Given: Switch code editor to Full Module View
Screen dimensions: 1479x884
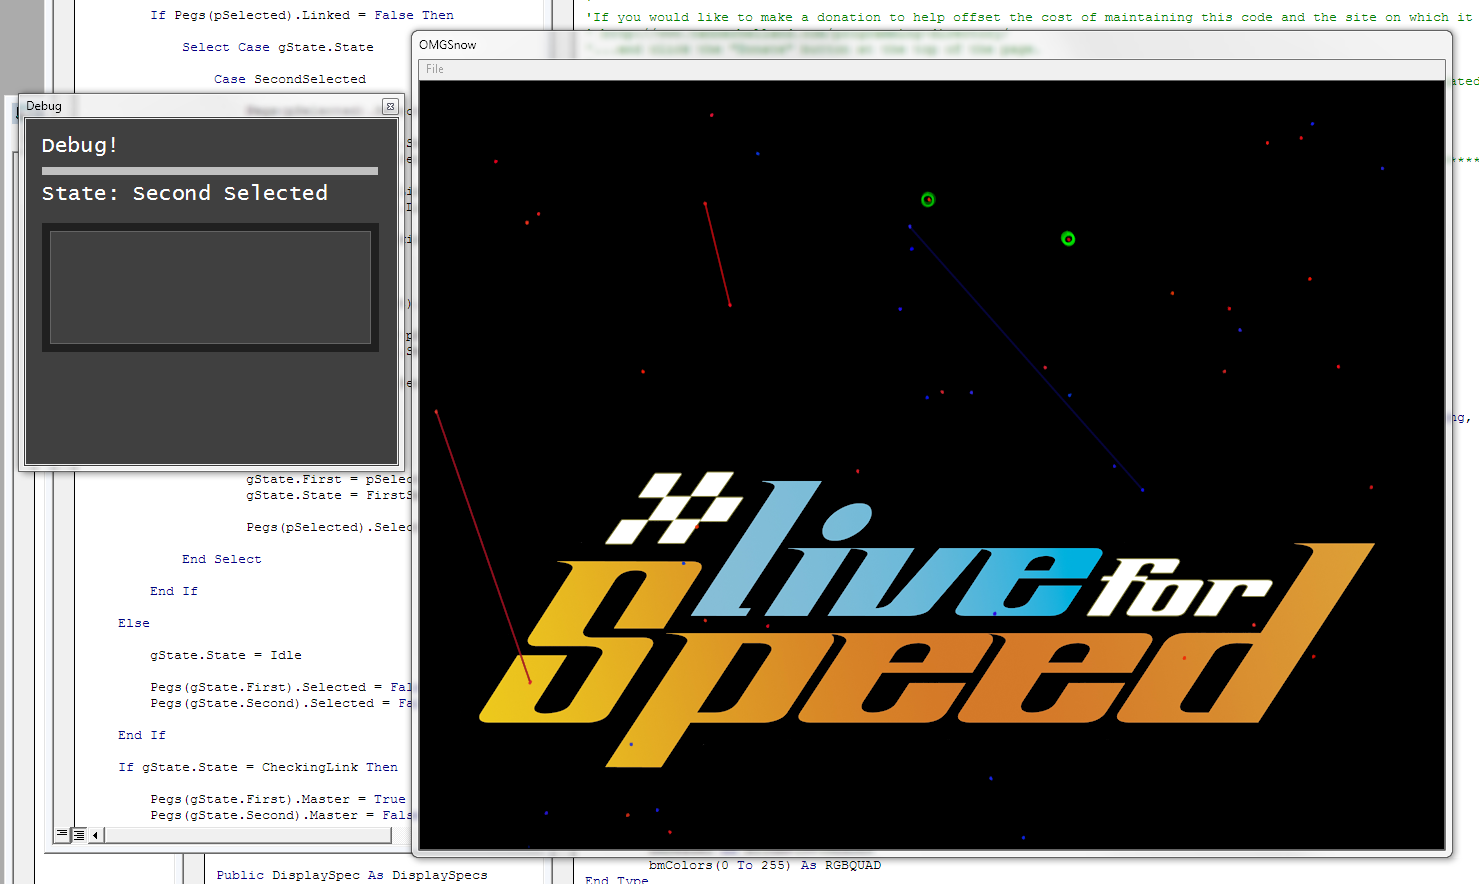Looking at the screenshot, I should tap(79, 834).
